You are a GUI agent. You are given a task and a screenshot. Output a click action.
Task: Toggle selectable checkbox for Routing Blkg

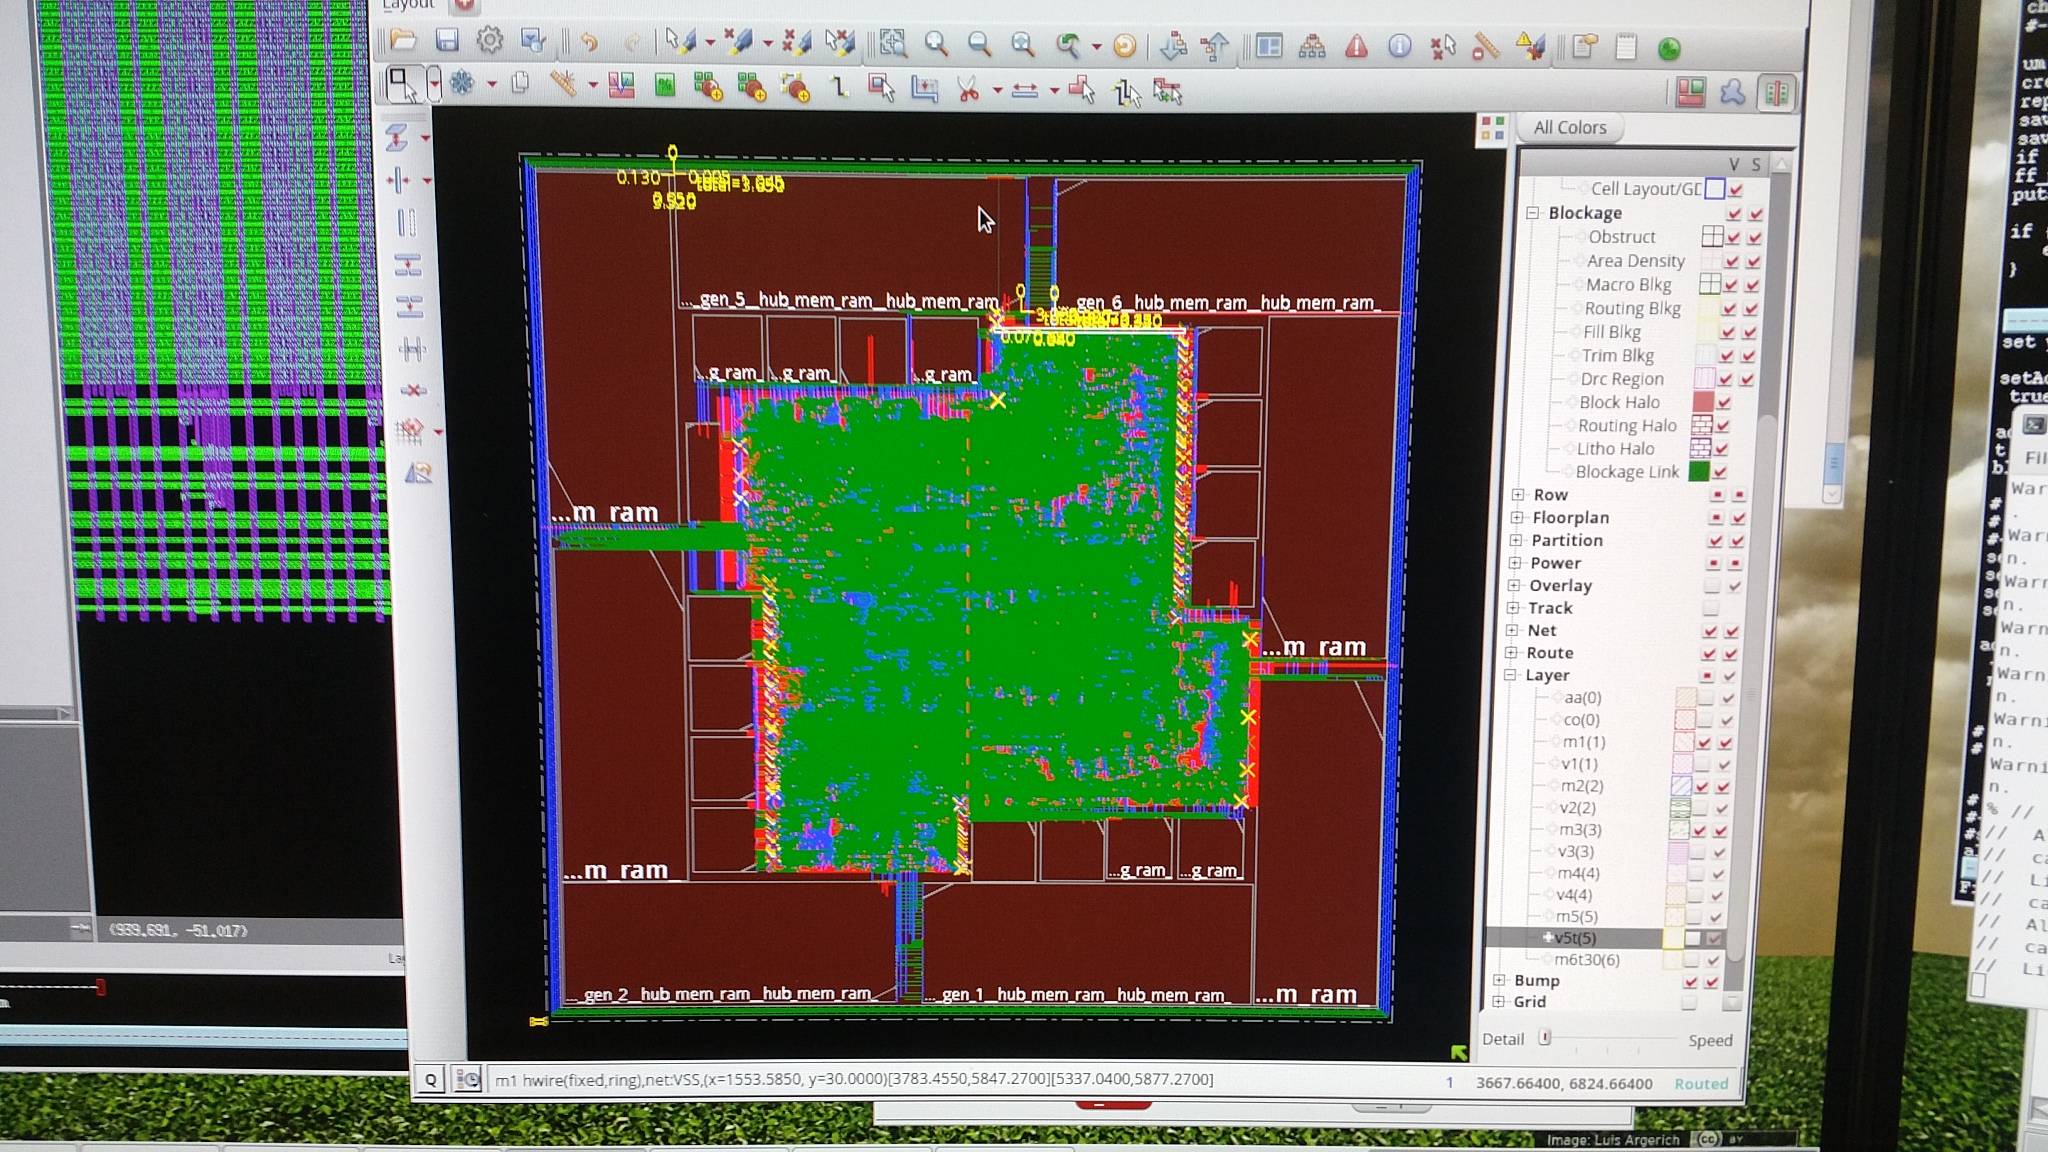(1751, 309)
